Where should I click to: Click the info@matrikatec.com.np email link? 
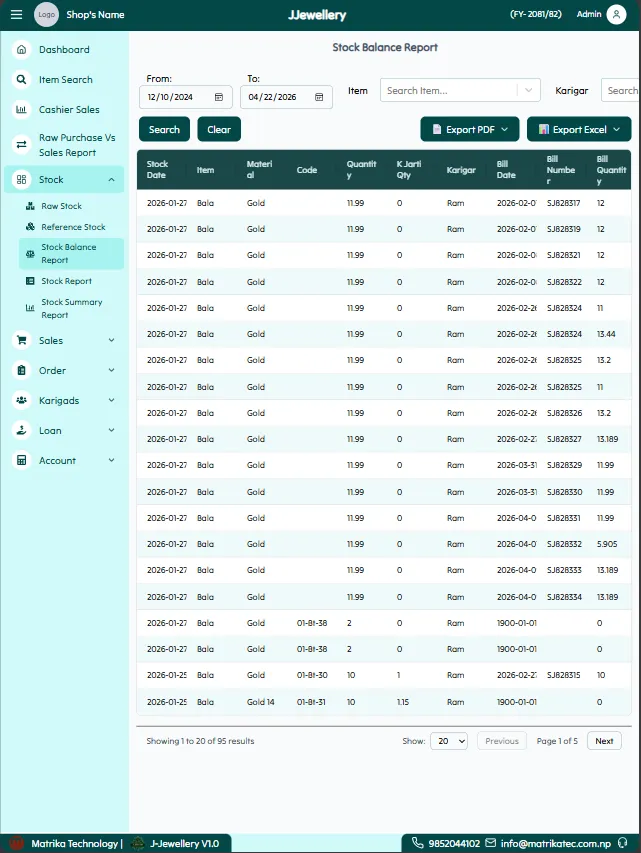coord(556,843)
